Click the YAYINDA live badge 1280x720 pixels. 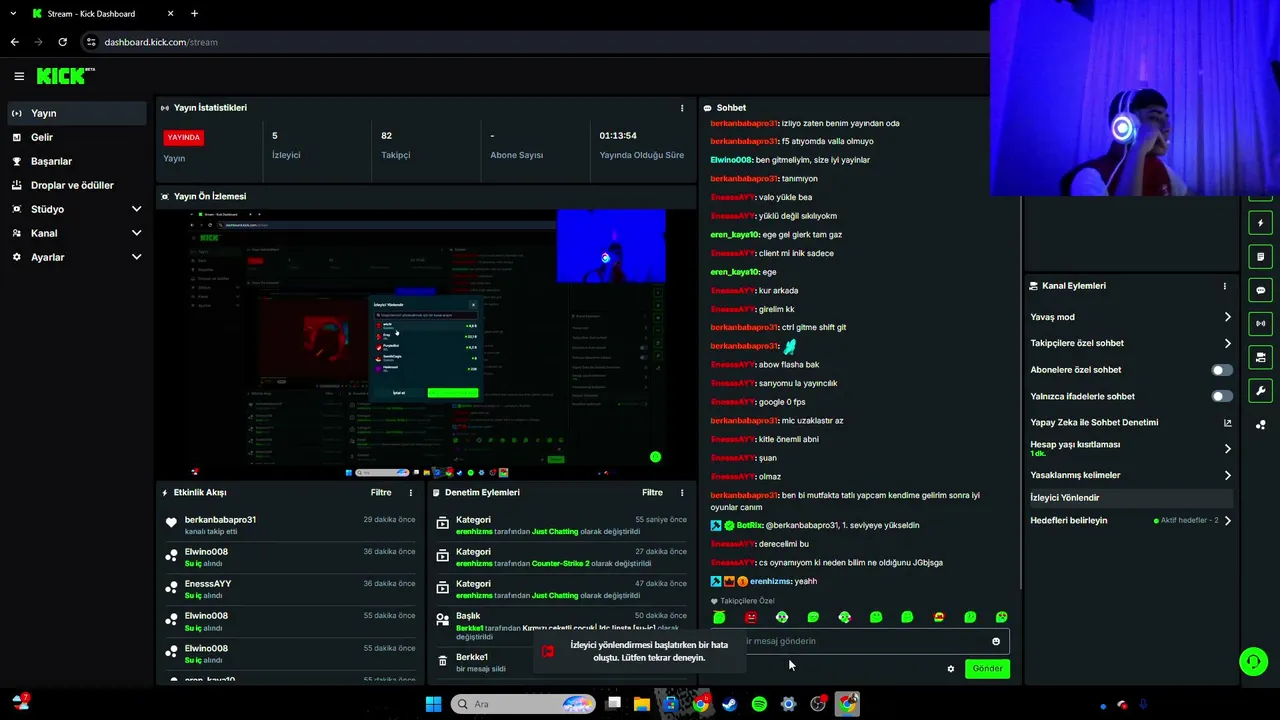coord(184,137)
